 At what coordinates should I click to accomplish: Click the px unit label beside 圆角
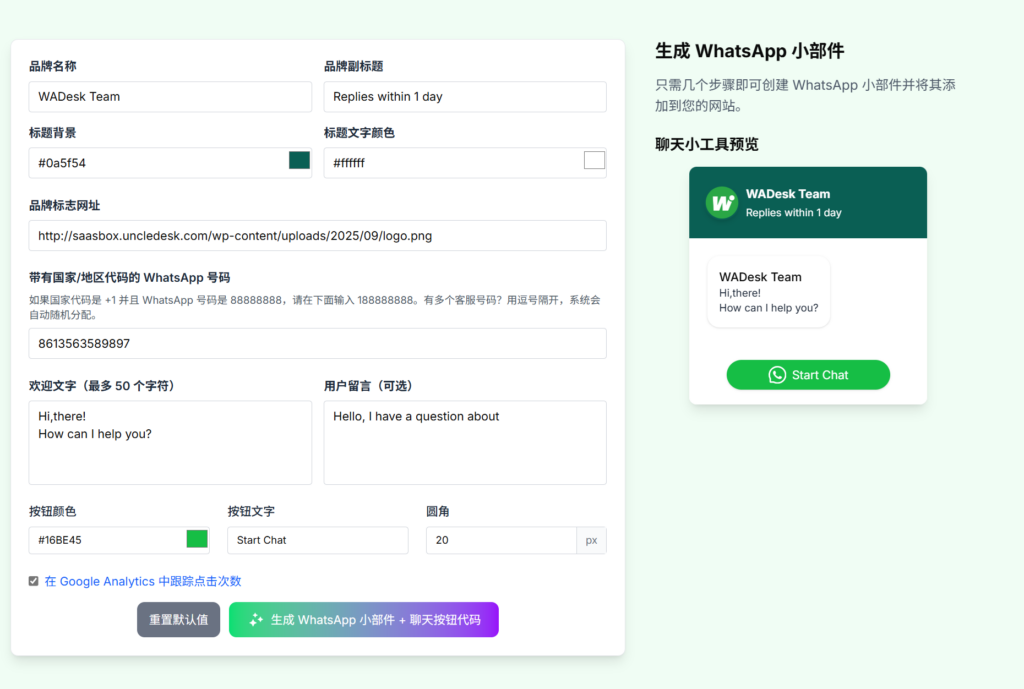coord(592,540)
